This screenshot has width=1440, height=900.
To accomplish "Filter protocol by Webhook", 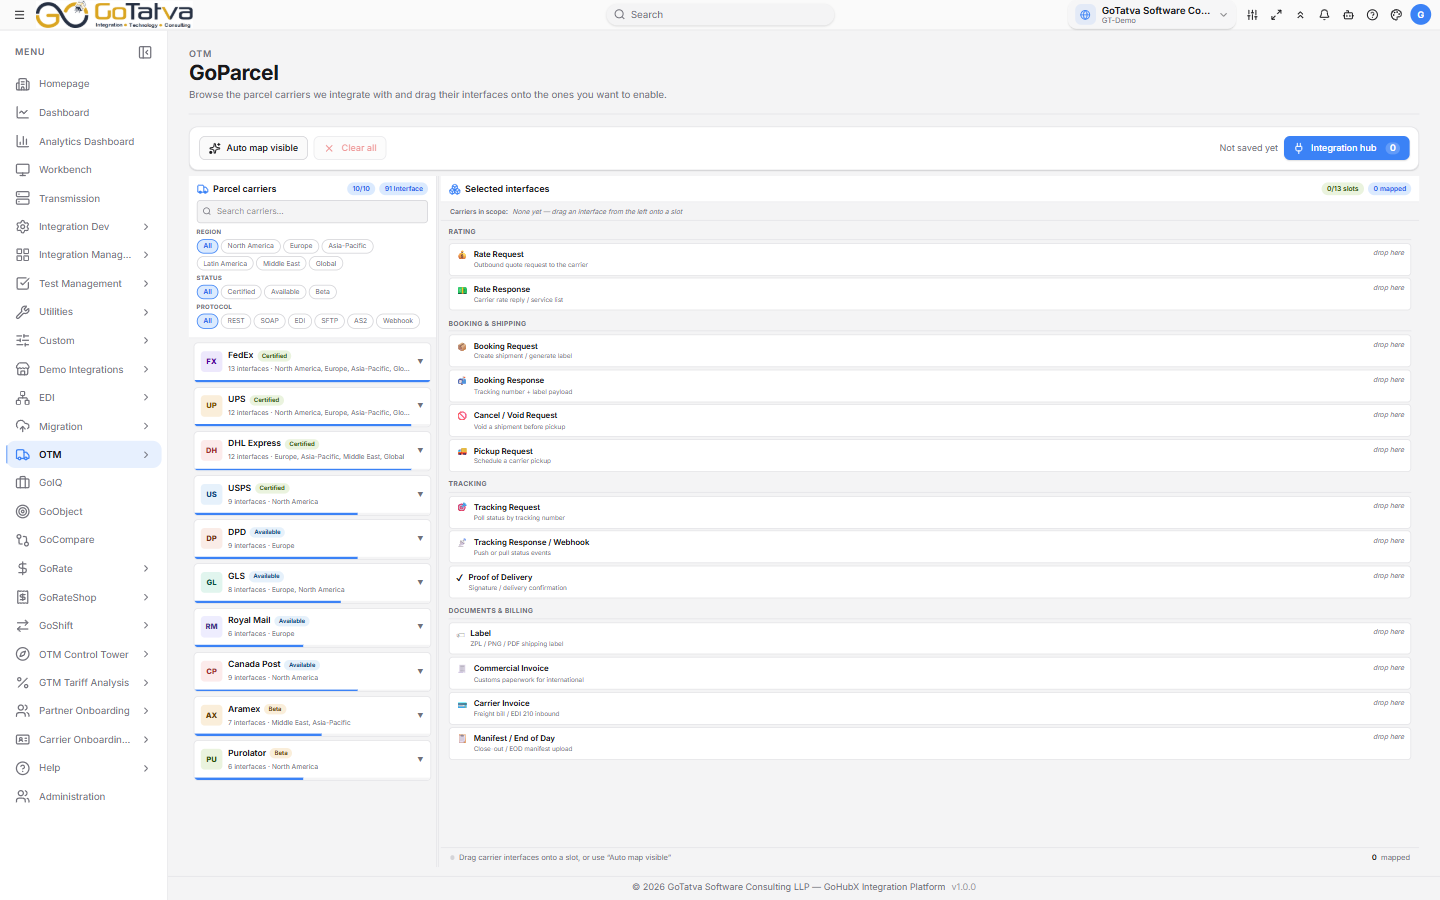I will tap(397, 321).
